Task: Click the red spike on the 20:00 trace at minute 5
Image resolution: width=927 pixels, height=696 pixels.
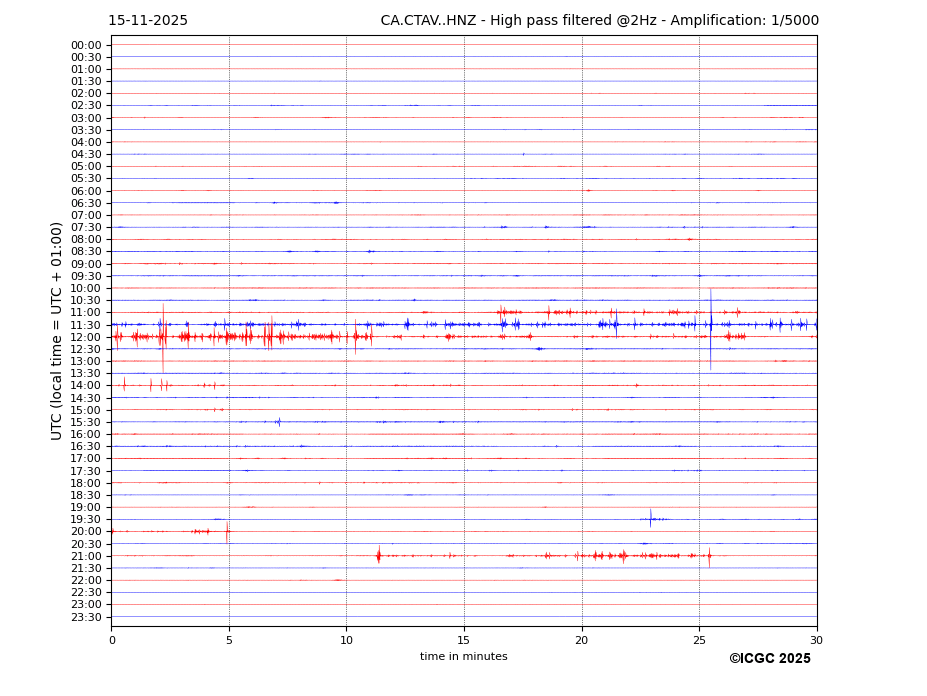Action: click(x=227, y=531)
